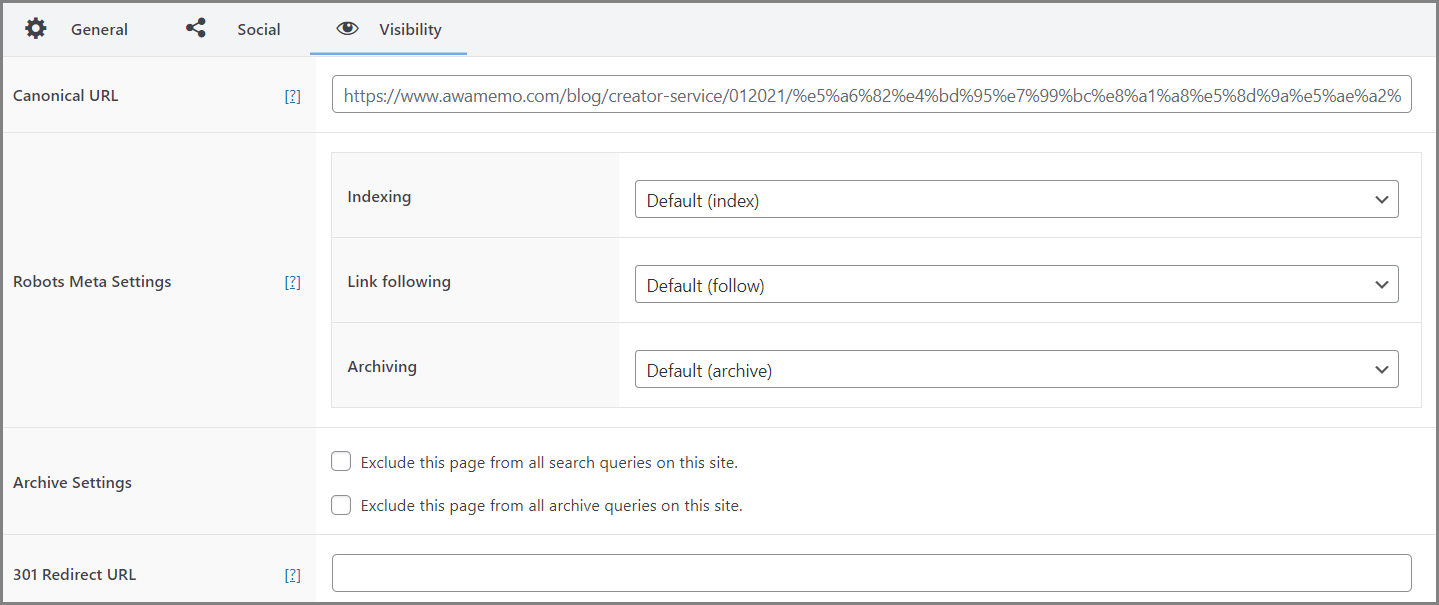Screen dimensions: 1439x605
Task: Expand the Archiving 'Default (archive)' select box
Action: 1000,370
